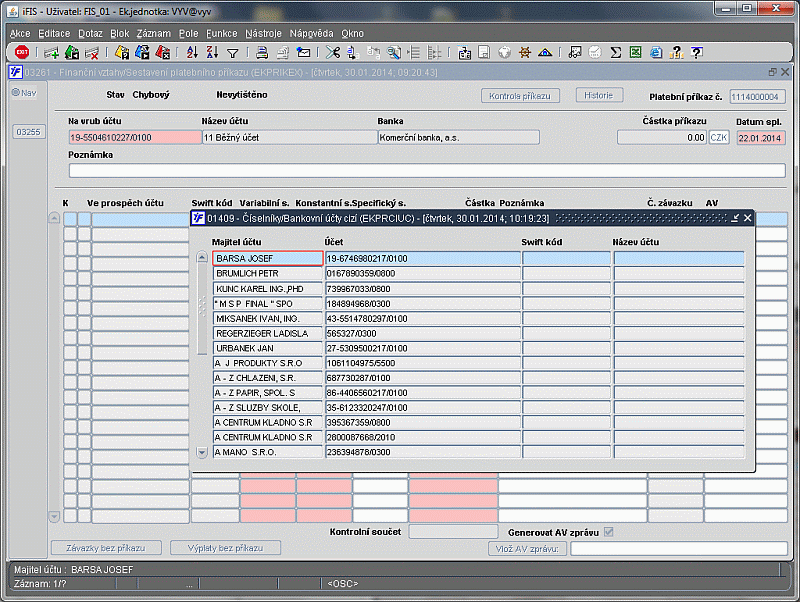
Task: Click the Závazky bez příkazu button
Action: pyautogui.click(x=106, y=548)
